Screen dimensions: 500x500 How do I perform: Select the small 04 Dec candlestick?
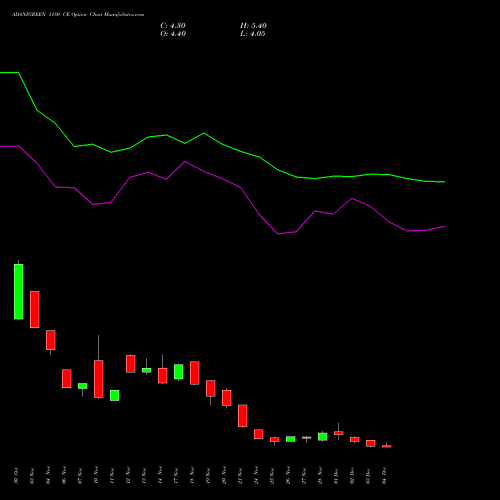(x=387, y=446)
